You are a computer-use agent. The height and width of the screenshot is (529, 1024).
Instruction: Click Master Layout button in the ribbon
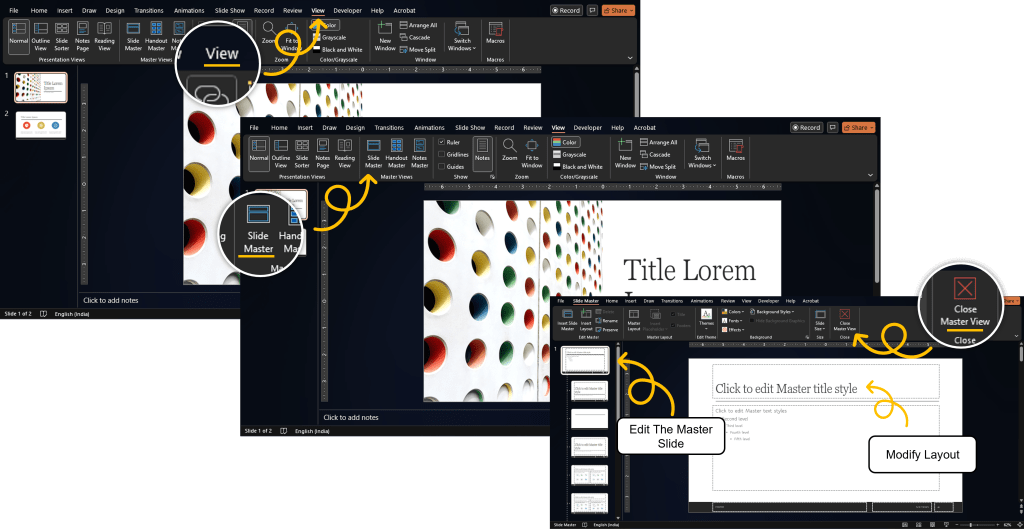[633, 319]
